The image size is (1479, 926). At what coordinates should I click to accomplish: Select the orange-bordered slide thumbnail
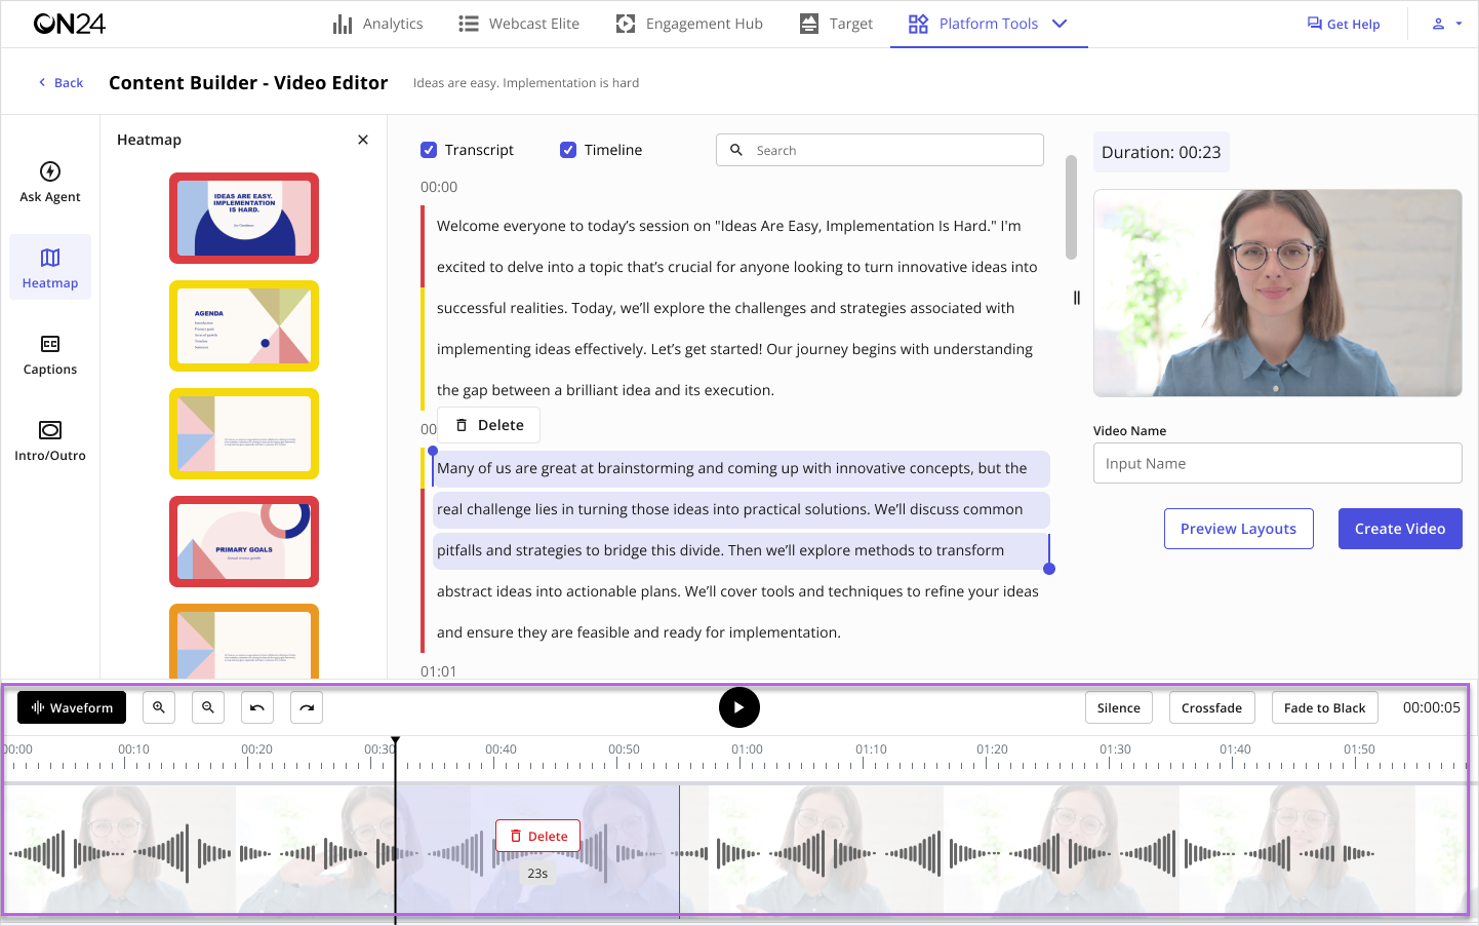coord(244,642)
